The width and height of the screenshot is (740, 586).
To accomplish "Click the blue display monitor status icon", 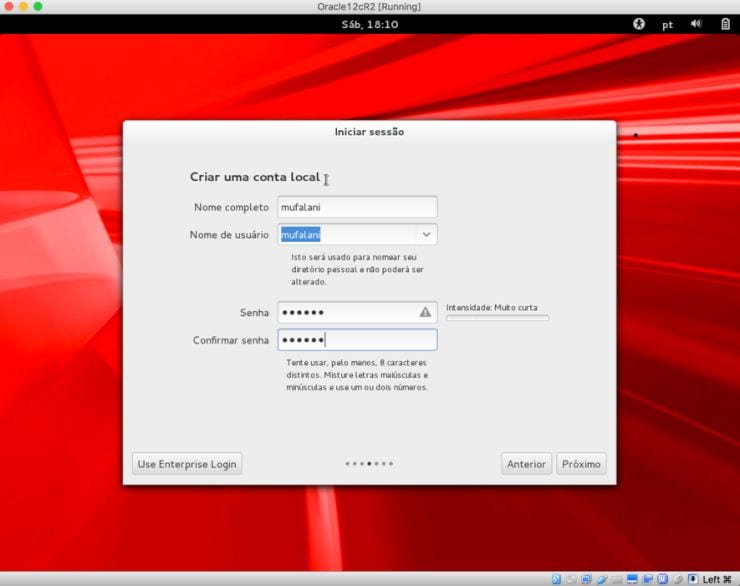I will (632, 579).
